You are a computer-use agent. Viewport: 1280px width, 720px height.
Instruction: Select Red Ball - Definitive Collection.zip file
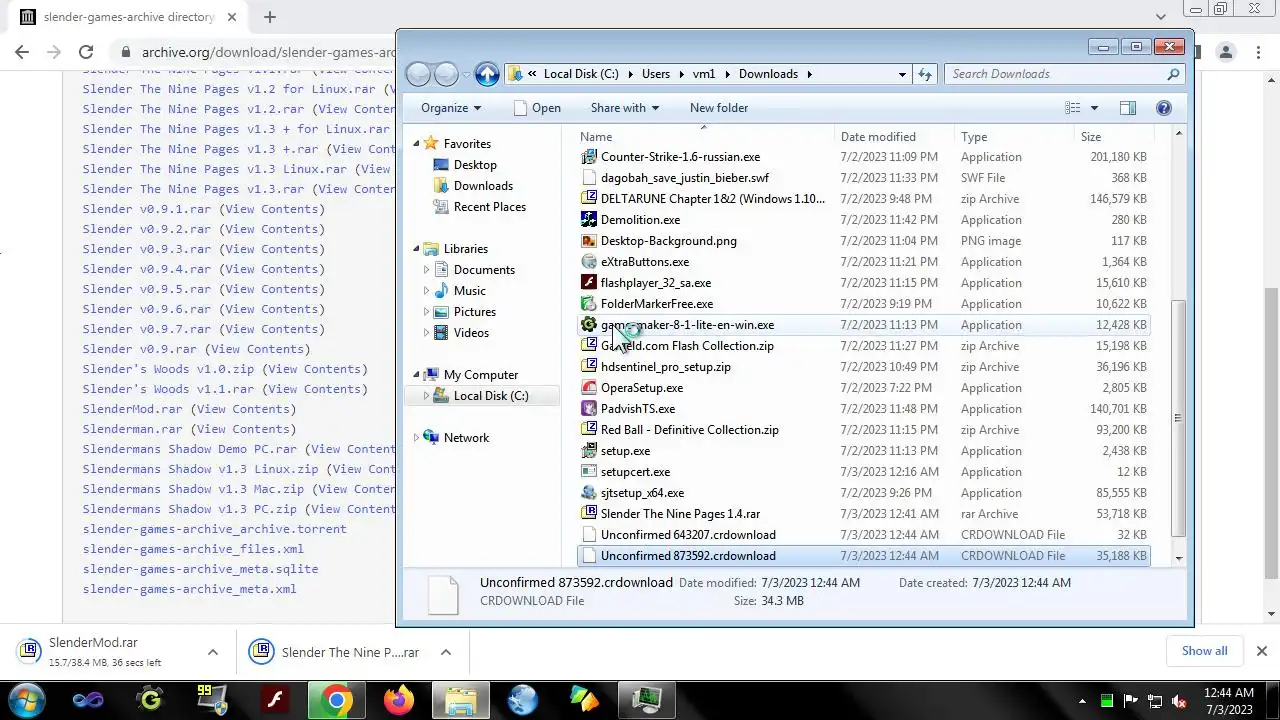864,430
